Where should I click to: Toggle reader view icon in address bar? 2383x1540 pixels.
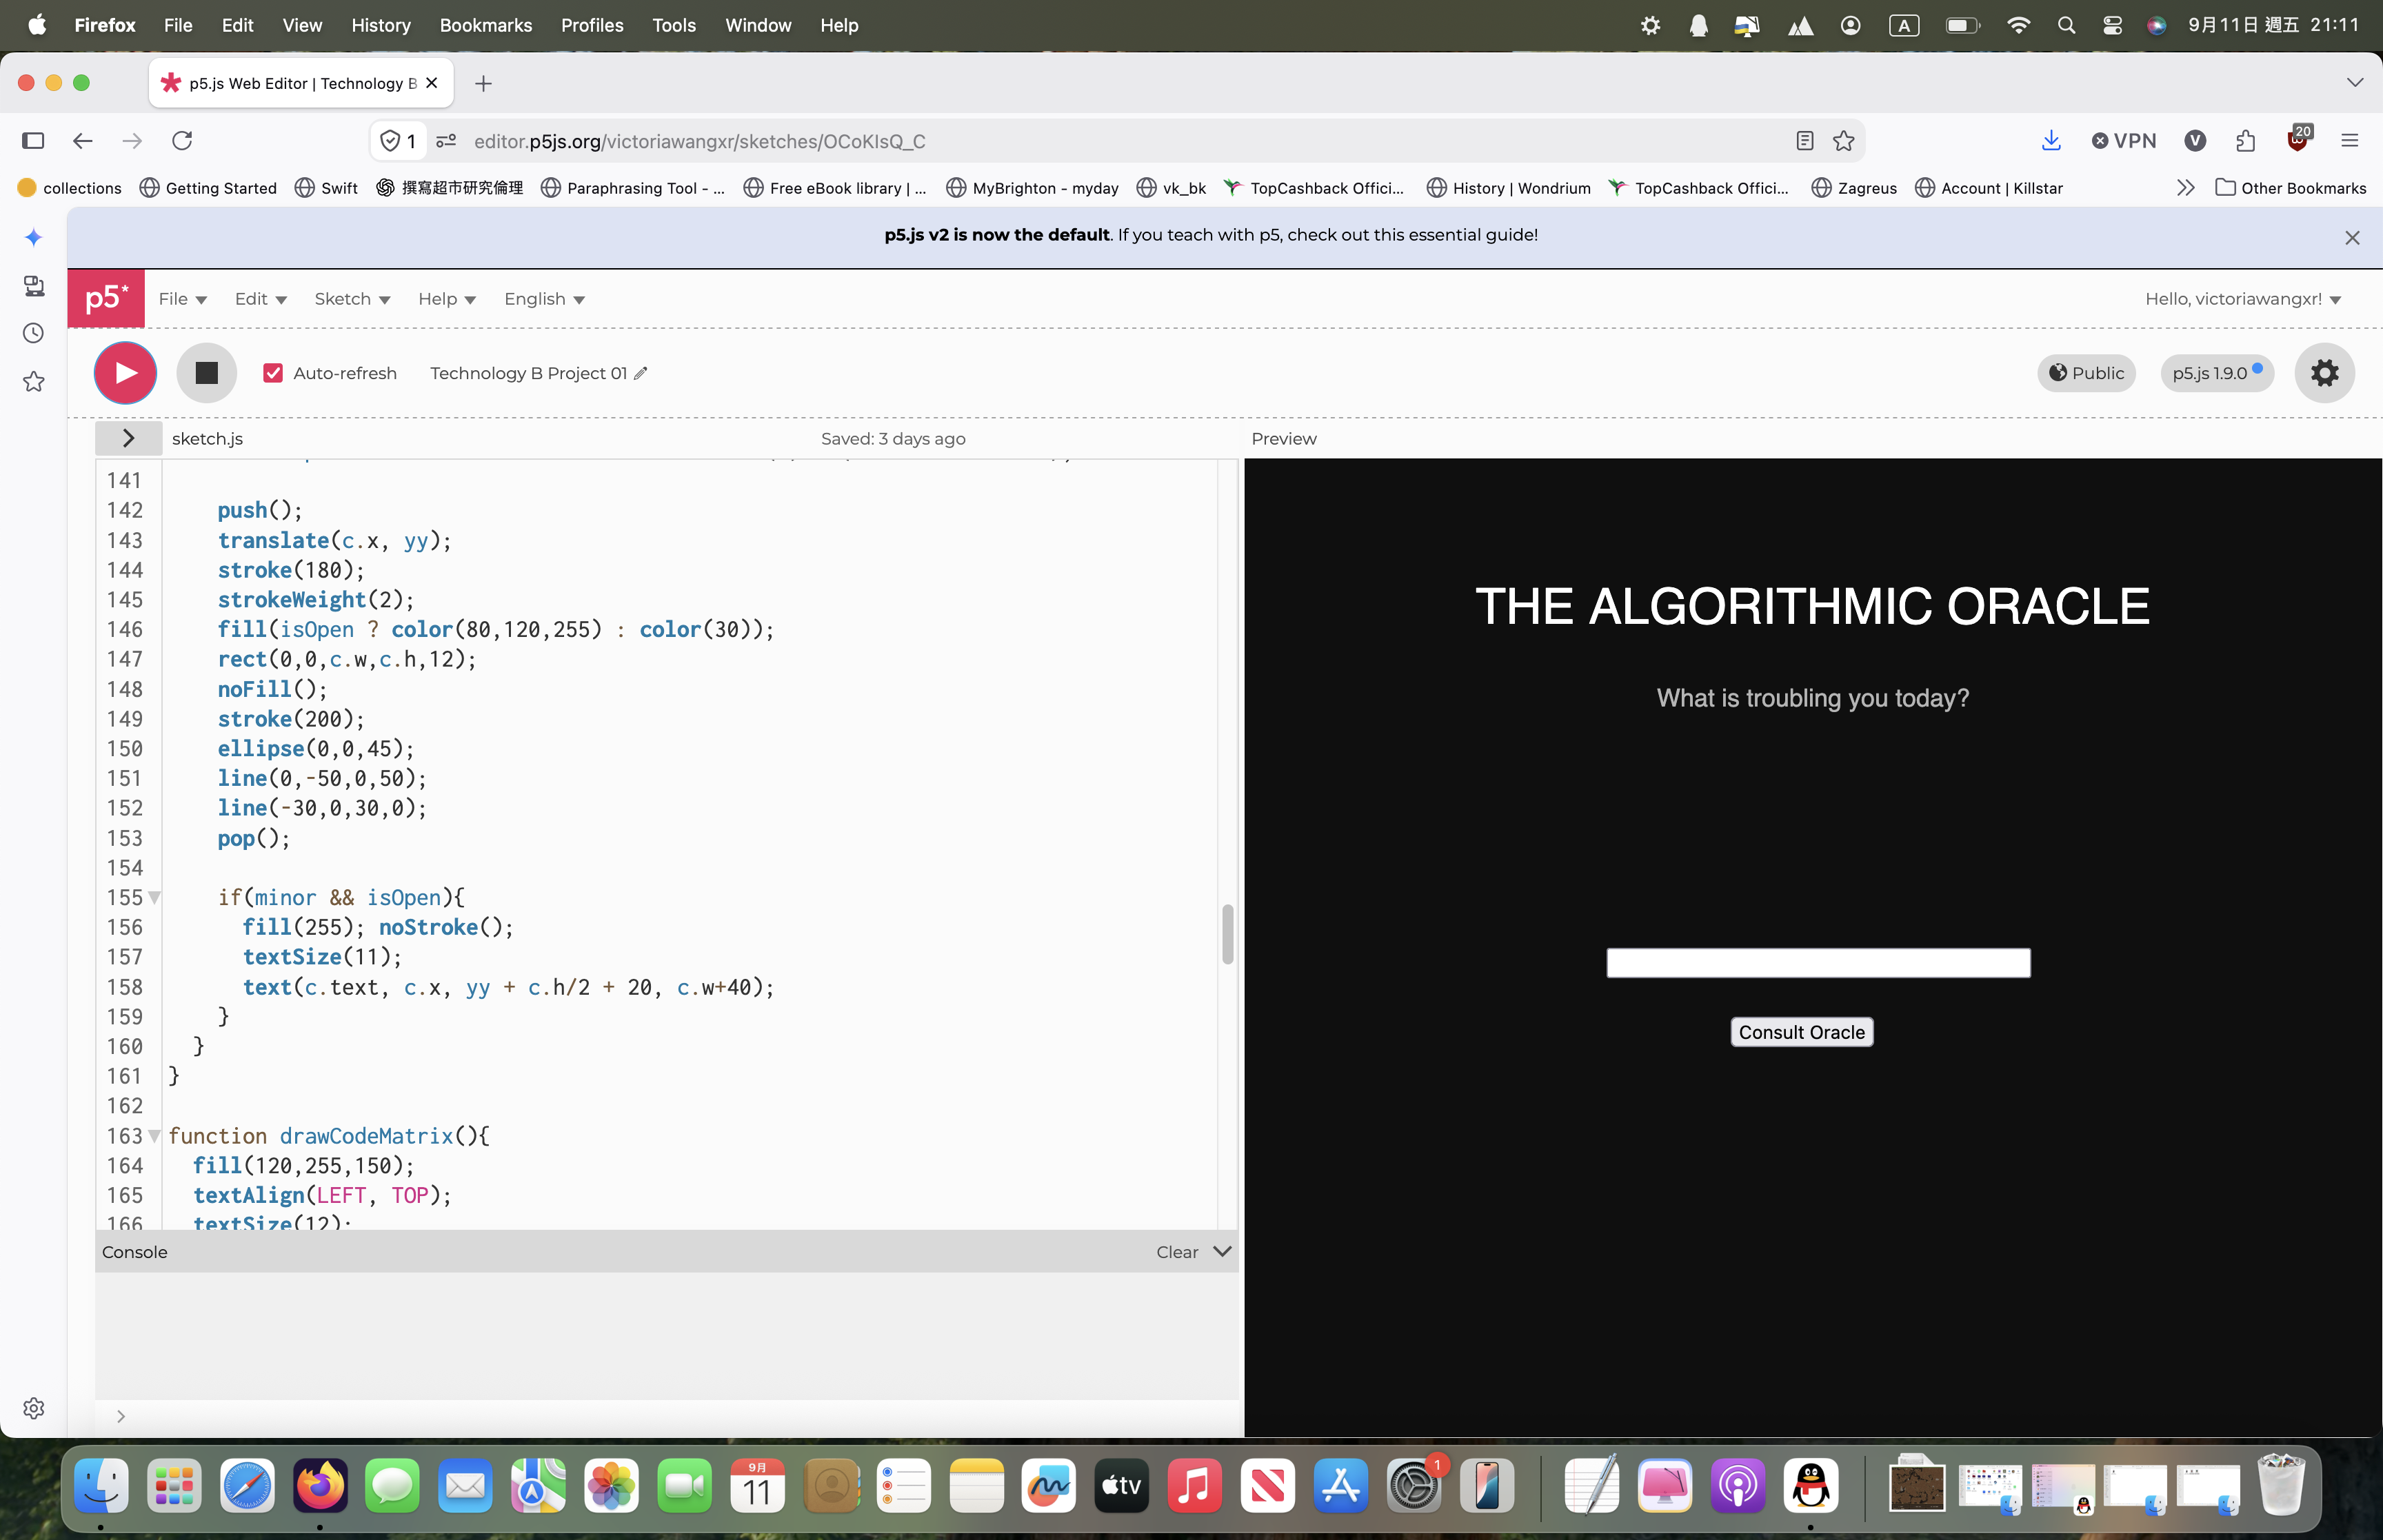pyautogui.click(x=1804, y=141)
